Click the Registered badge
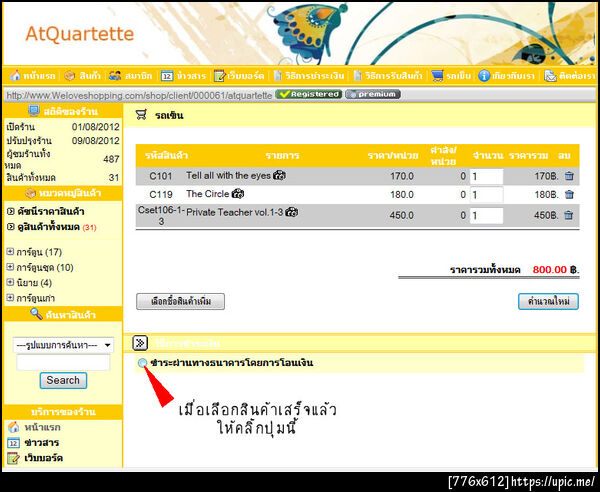The width and height of the screenshot is (600, 492). point(308,94)
